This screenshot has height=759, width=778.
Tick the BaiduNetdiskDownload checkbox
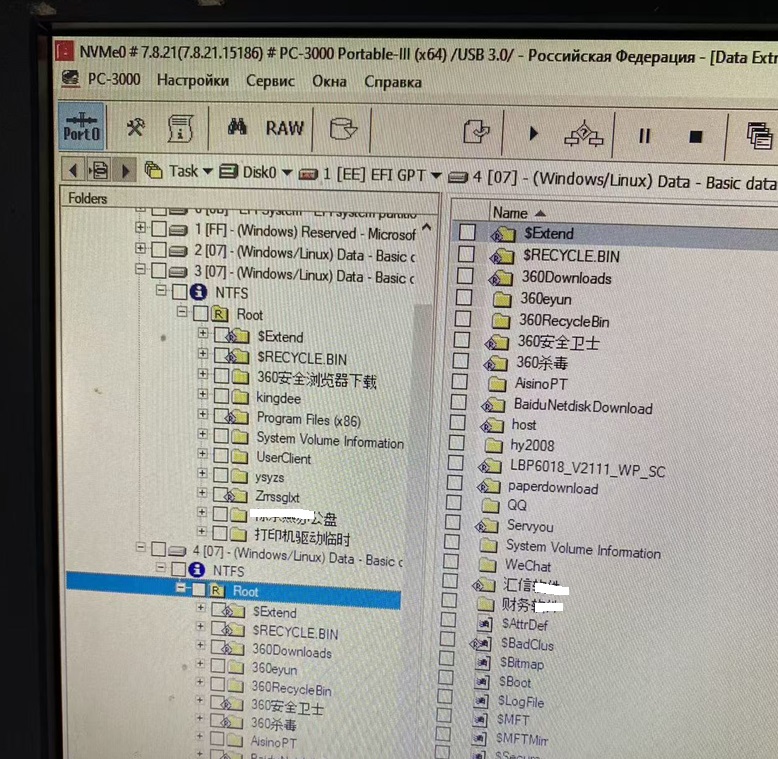(x=458, y=402)
